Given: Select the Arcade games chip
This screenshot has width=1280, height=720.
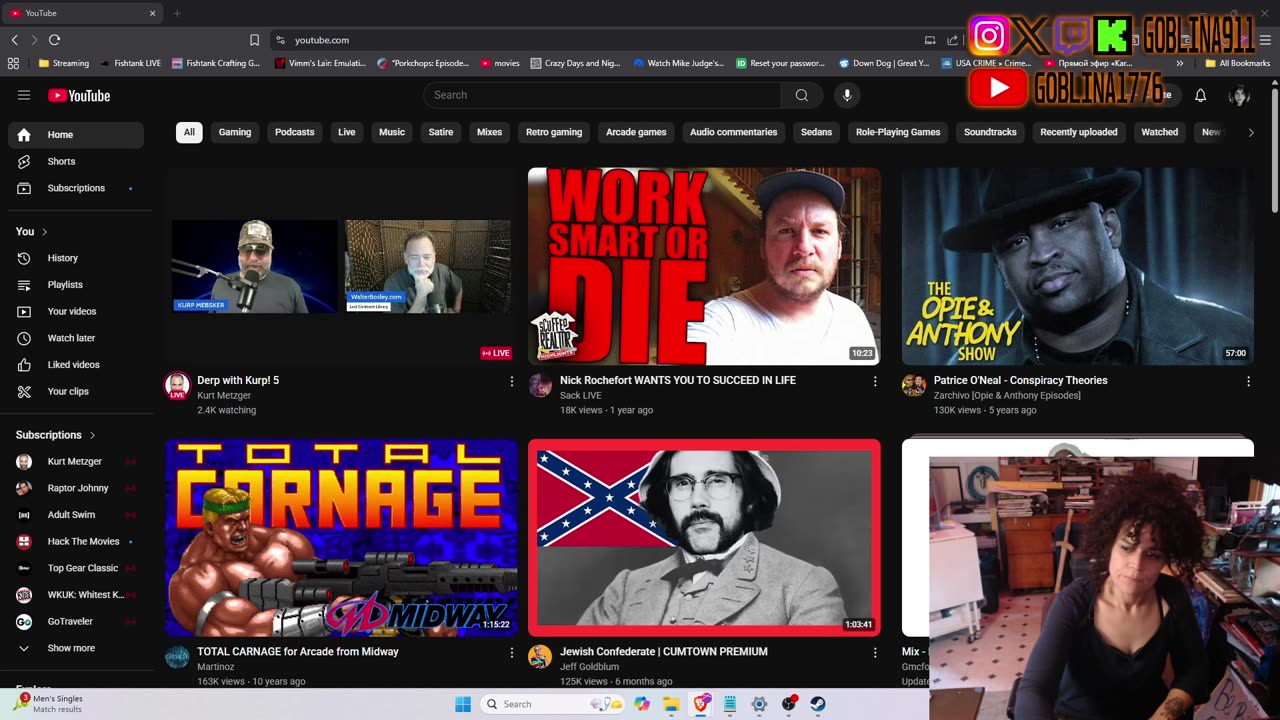Looking at the screenshot, I should [636, 132].
